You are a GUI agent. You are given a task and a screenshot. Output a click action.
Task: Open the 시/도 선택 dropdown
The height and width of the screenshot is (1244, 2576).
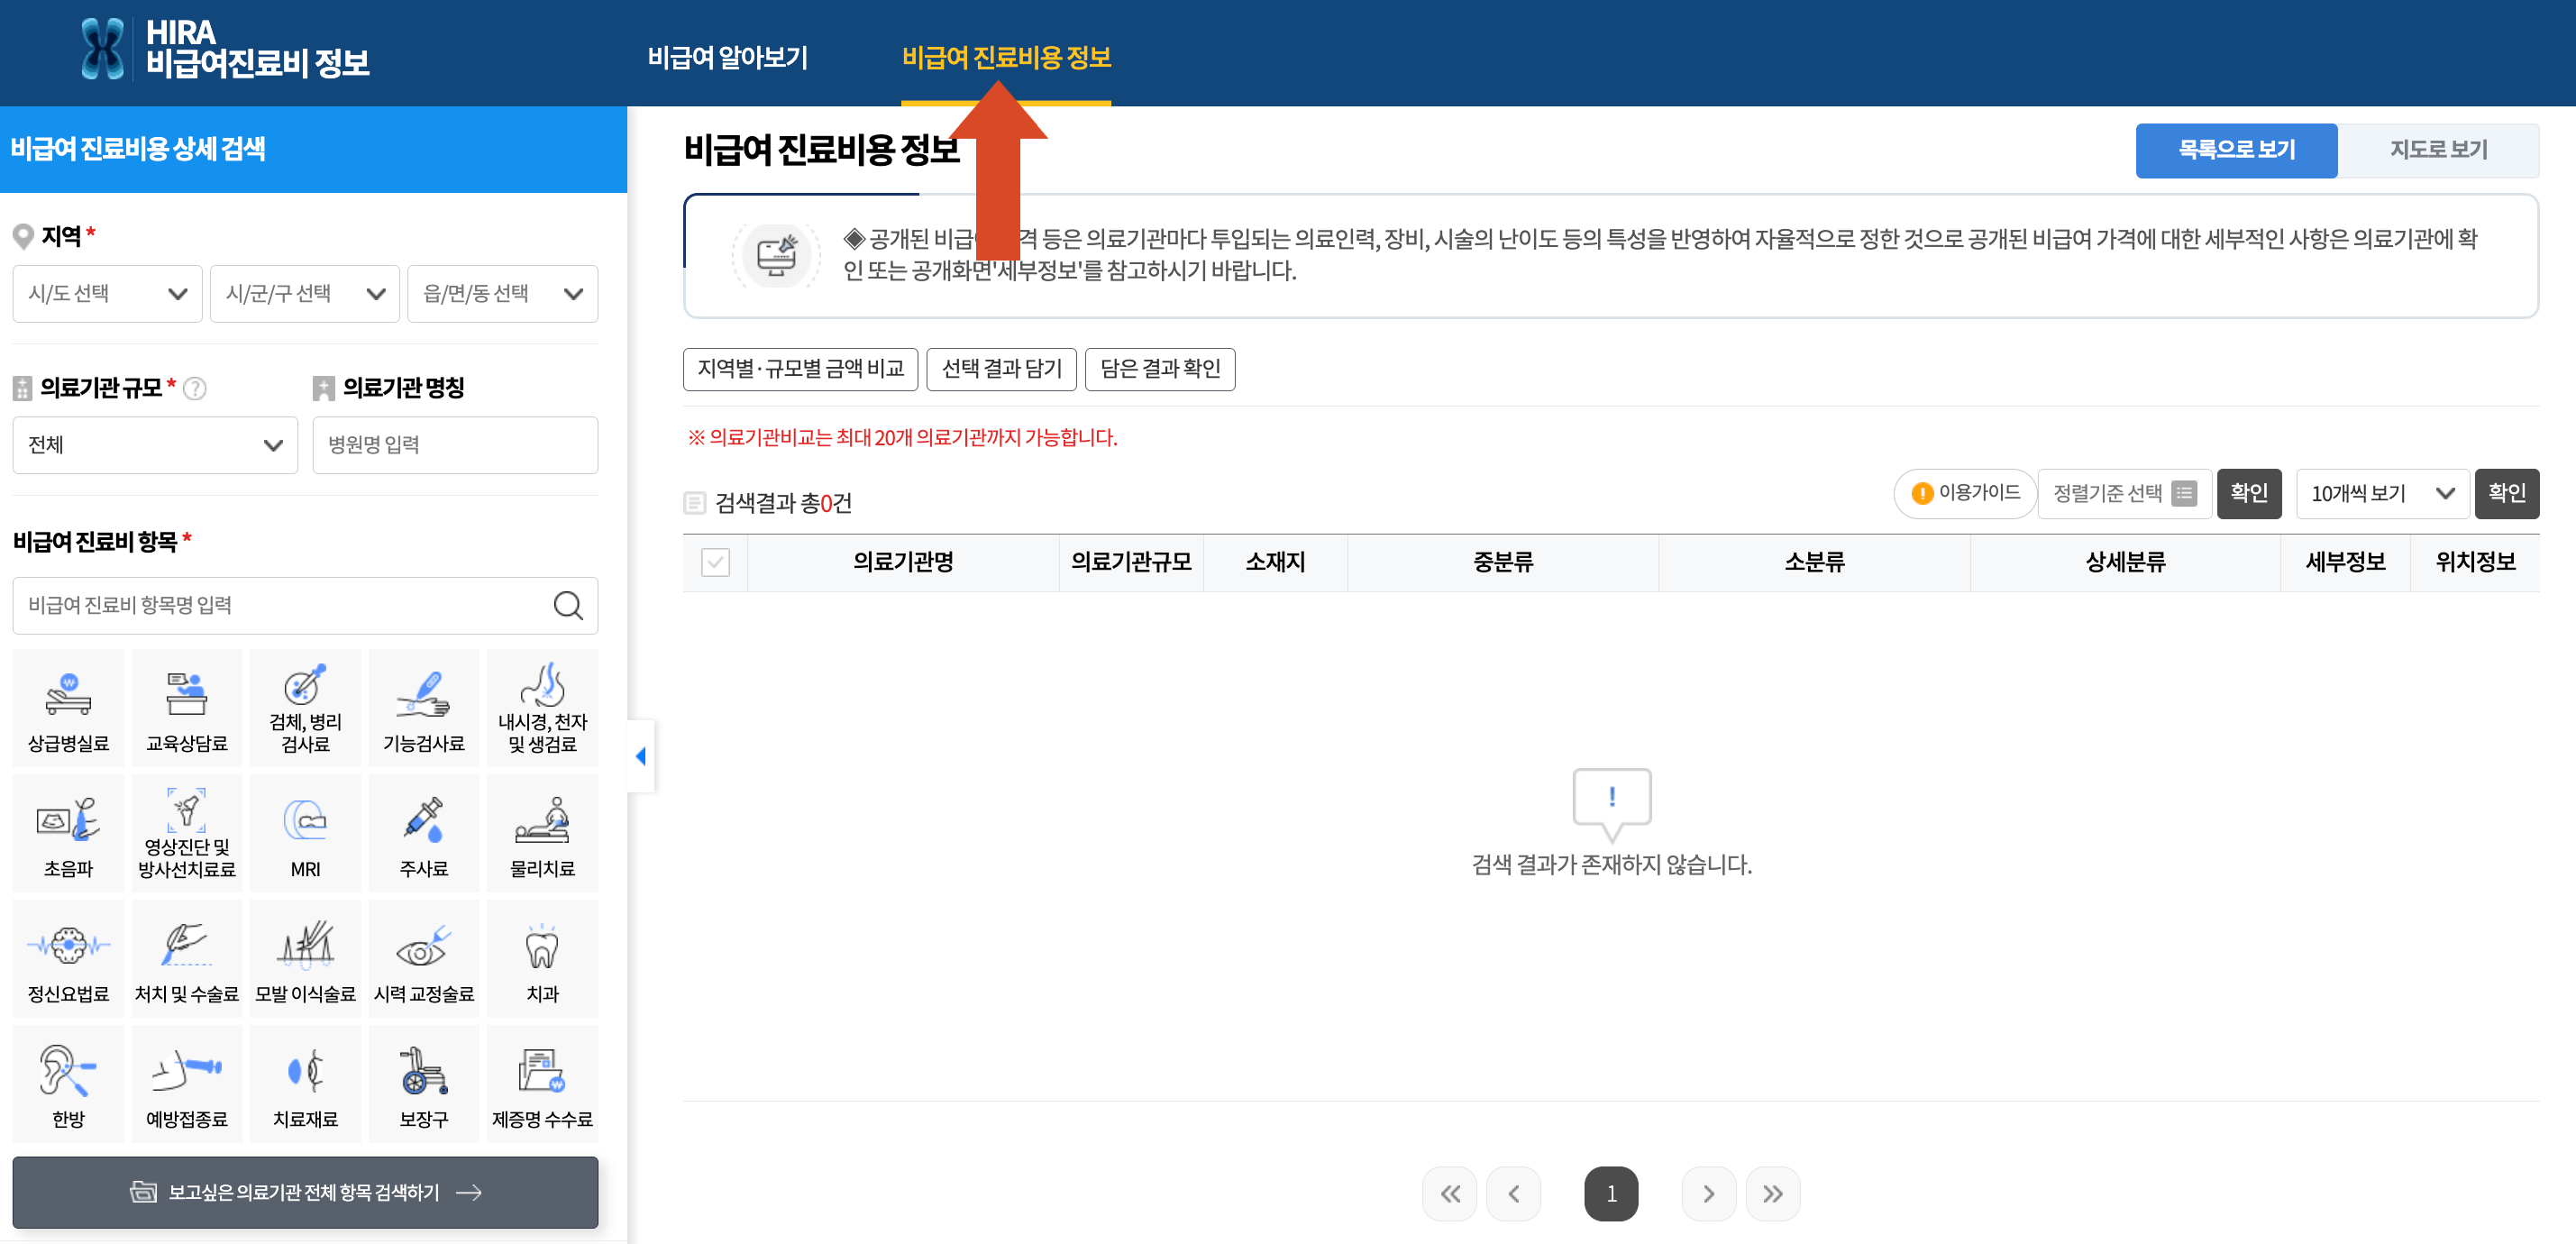click(107, 293)
